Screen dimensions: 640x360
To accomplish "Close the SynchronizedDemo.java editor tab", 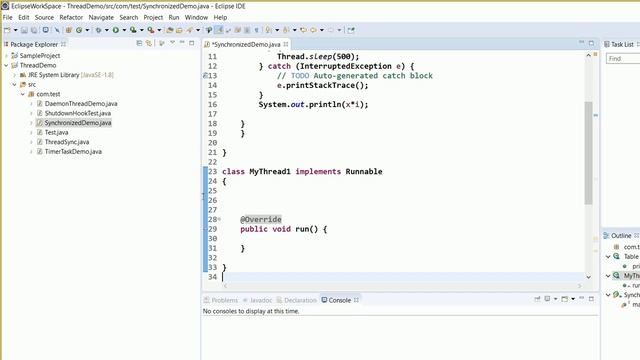I will coord(286,44).
